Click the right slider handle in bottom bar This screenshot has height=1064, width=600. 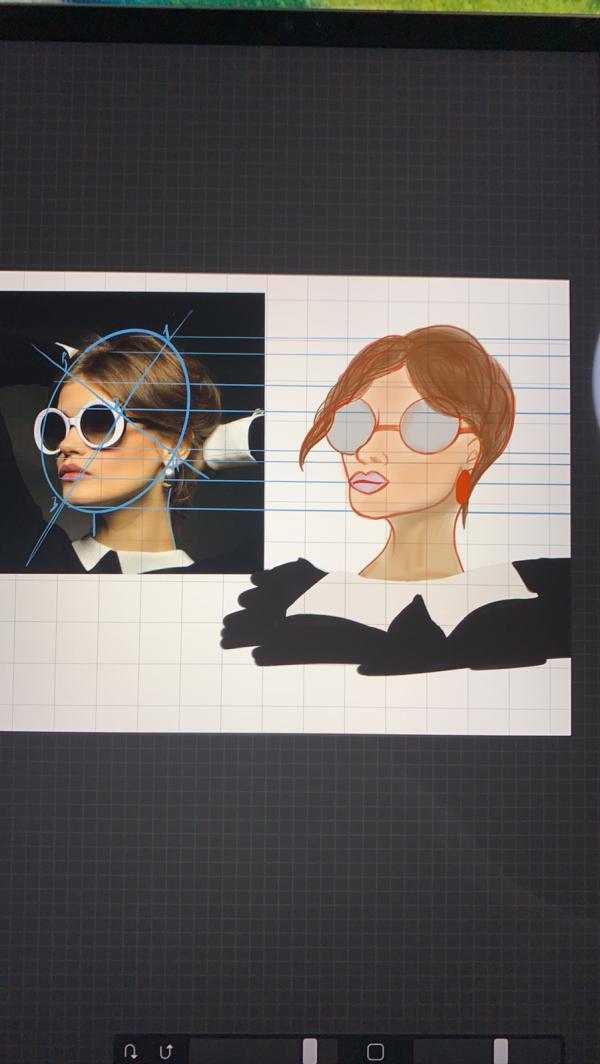coord(501,1051)
